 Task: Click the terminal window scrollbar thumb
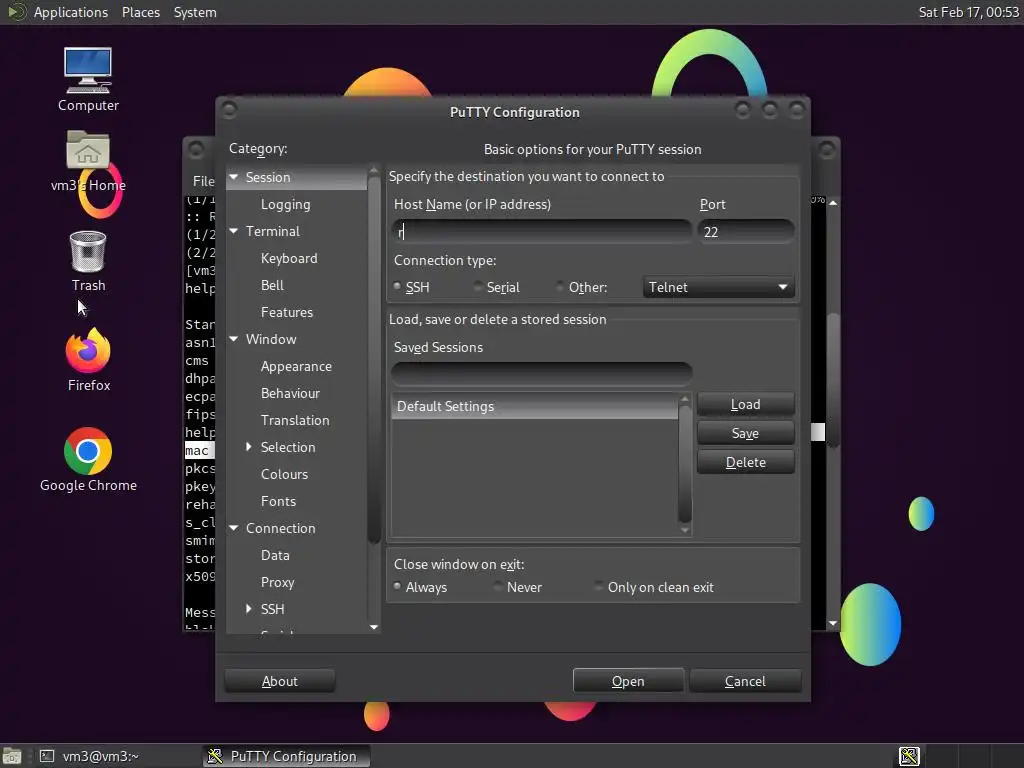(x=833, y=380)
